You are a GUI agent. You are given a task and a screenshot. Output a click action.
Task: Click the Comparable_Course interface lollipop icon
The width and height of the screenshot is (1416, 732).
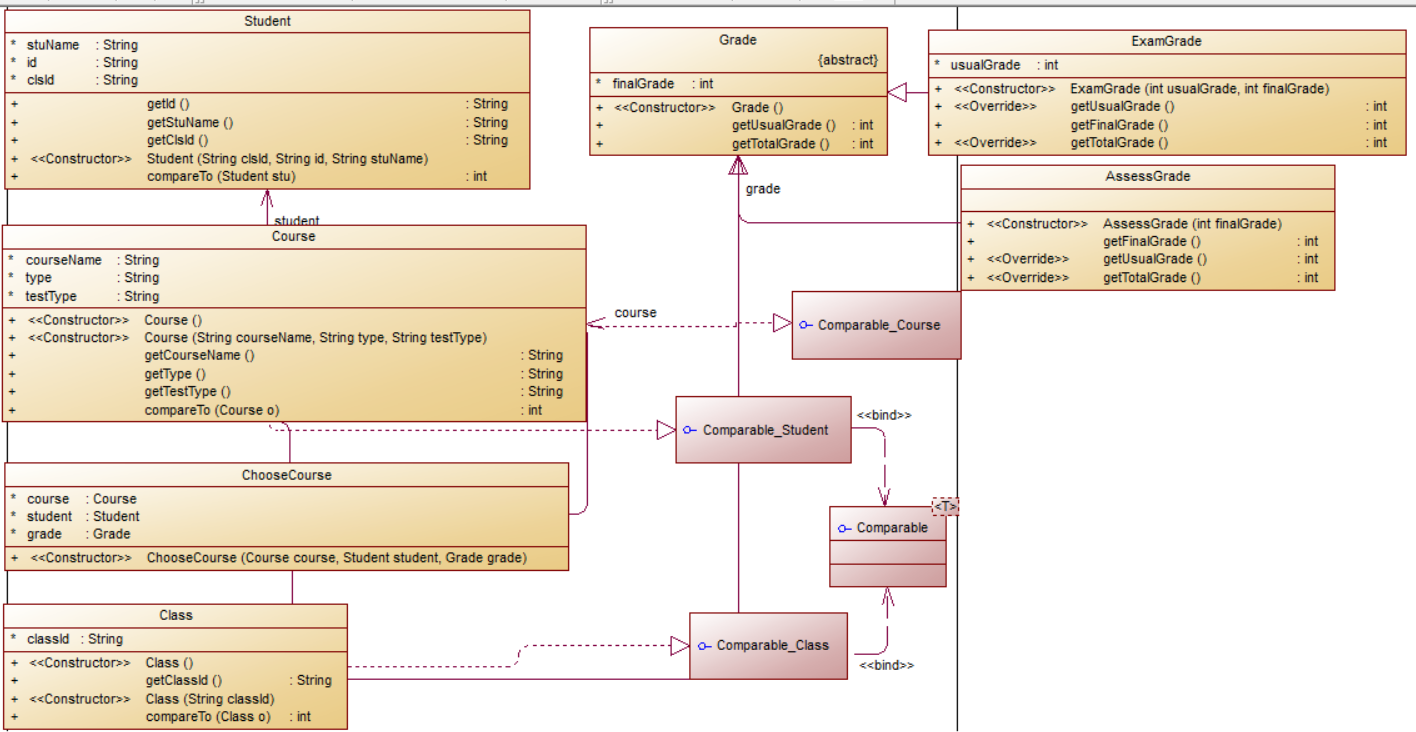click(806, 325)
